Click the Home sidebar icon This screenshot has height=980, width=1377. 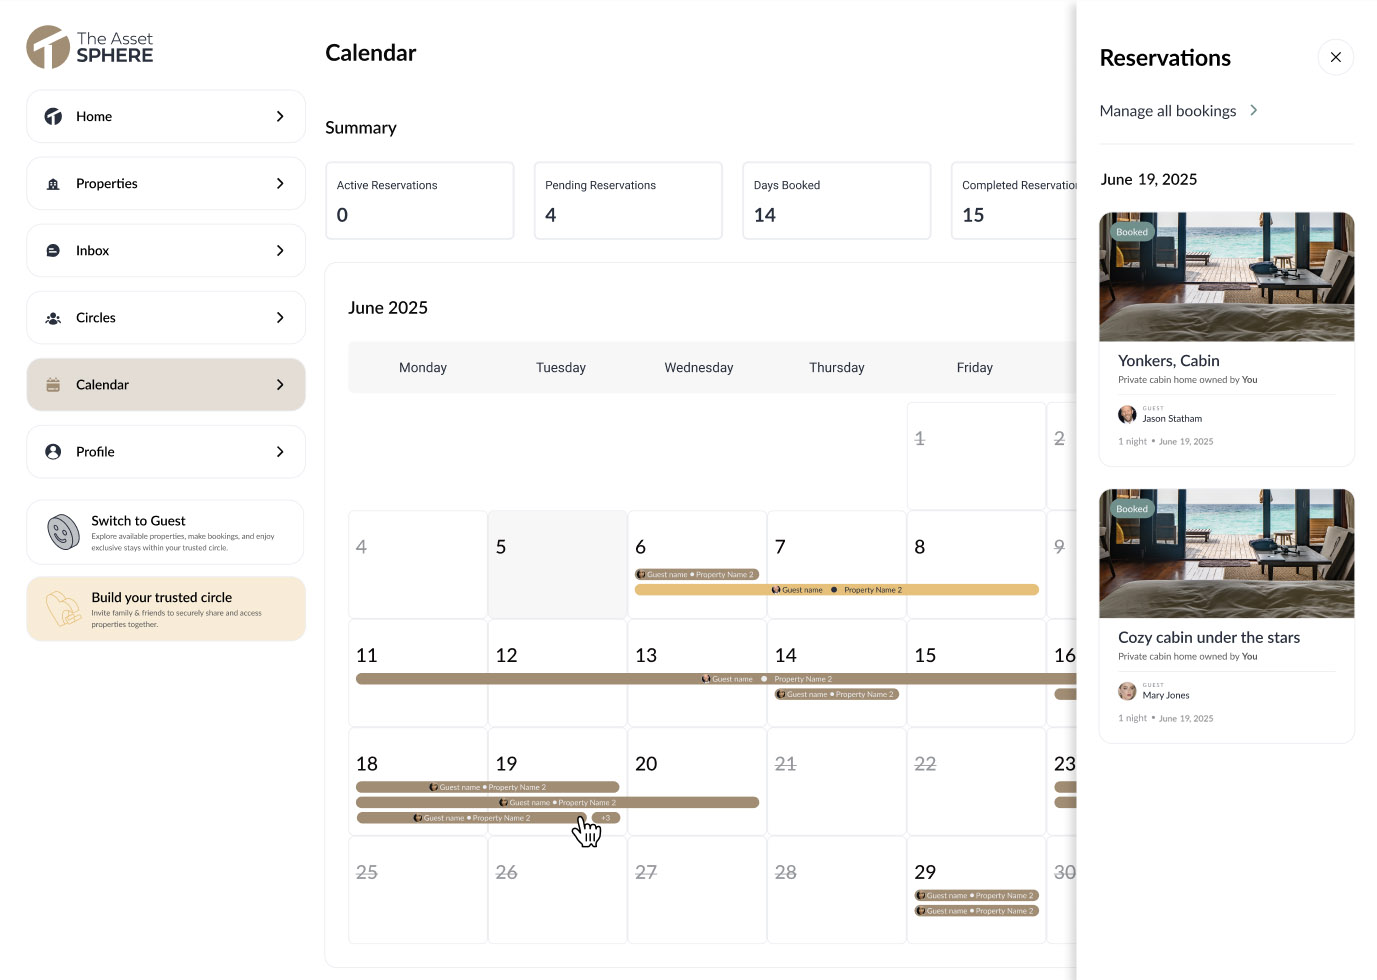click(x=53, y=116)
